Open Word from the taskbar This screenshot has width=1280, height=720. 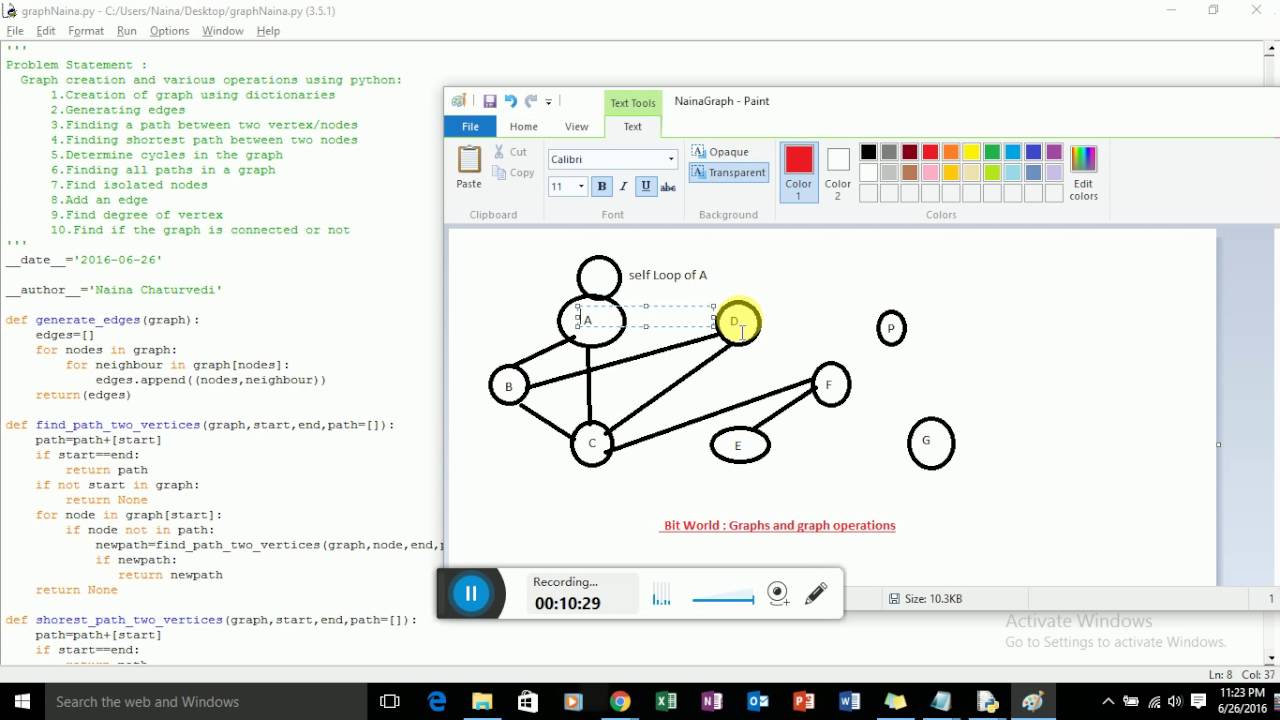(850, 701)
